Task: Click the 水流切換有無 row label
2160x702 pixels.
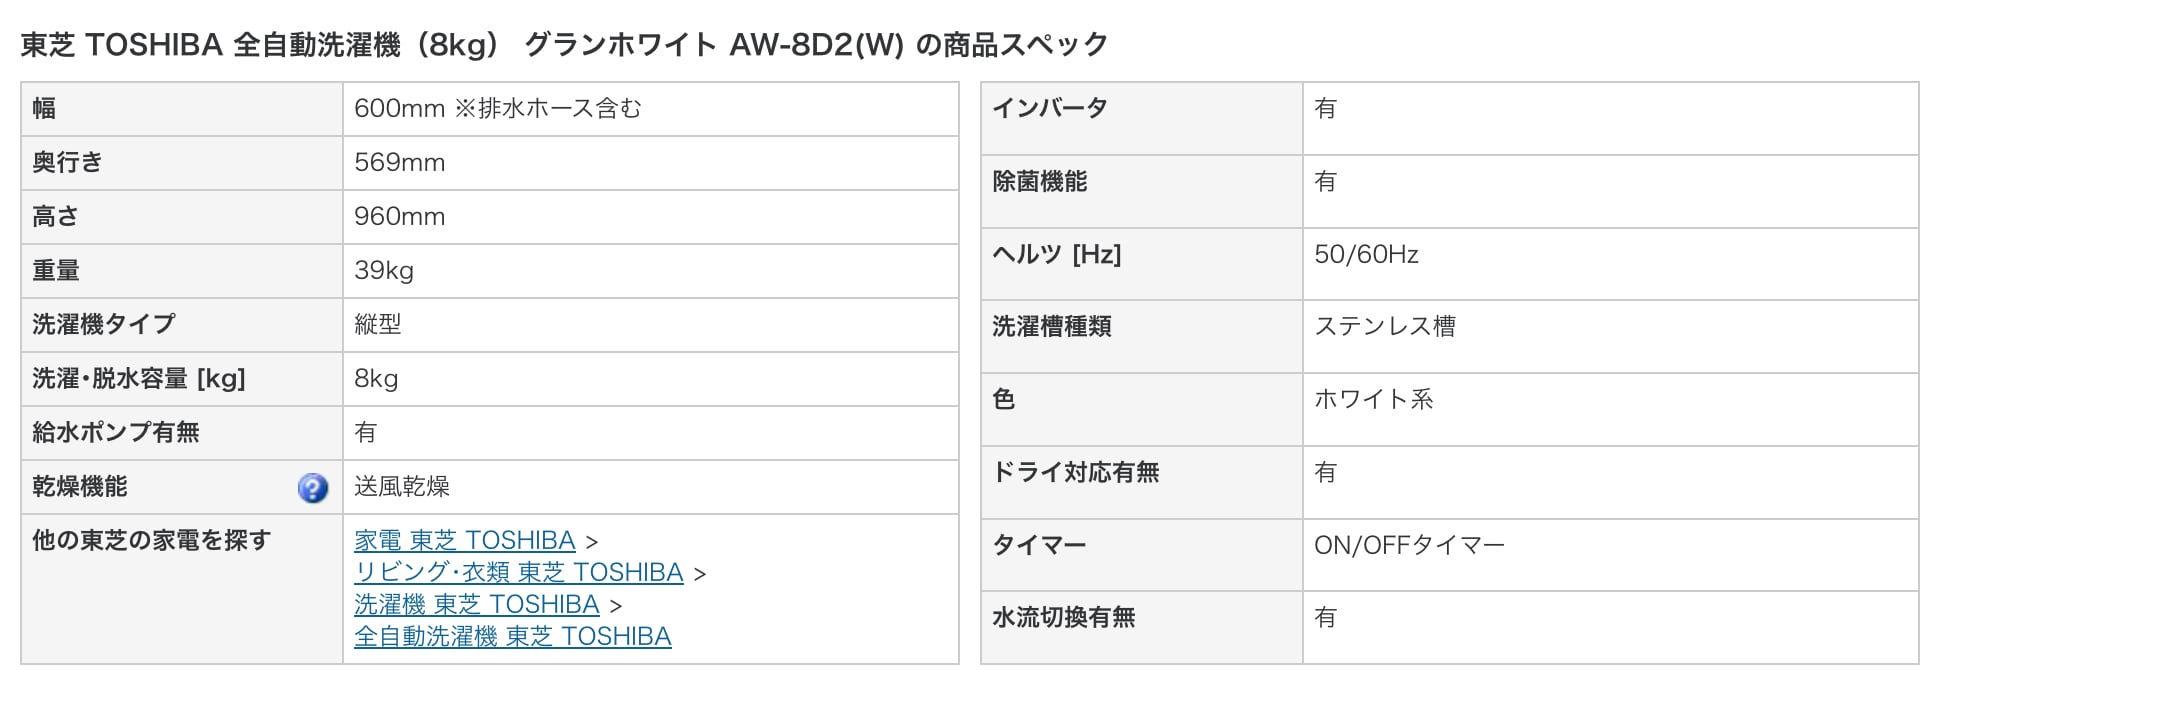Action: coord(1063,618)
